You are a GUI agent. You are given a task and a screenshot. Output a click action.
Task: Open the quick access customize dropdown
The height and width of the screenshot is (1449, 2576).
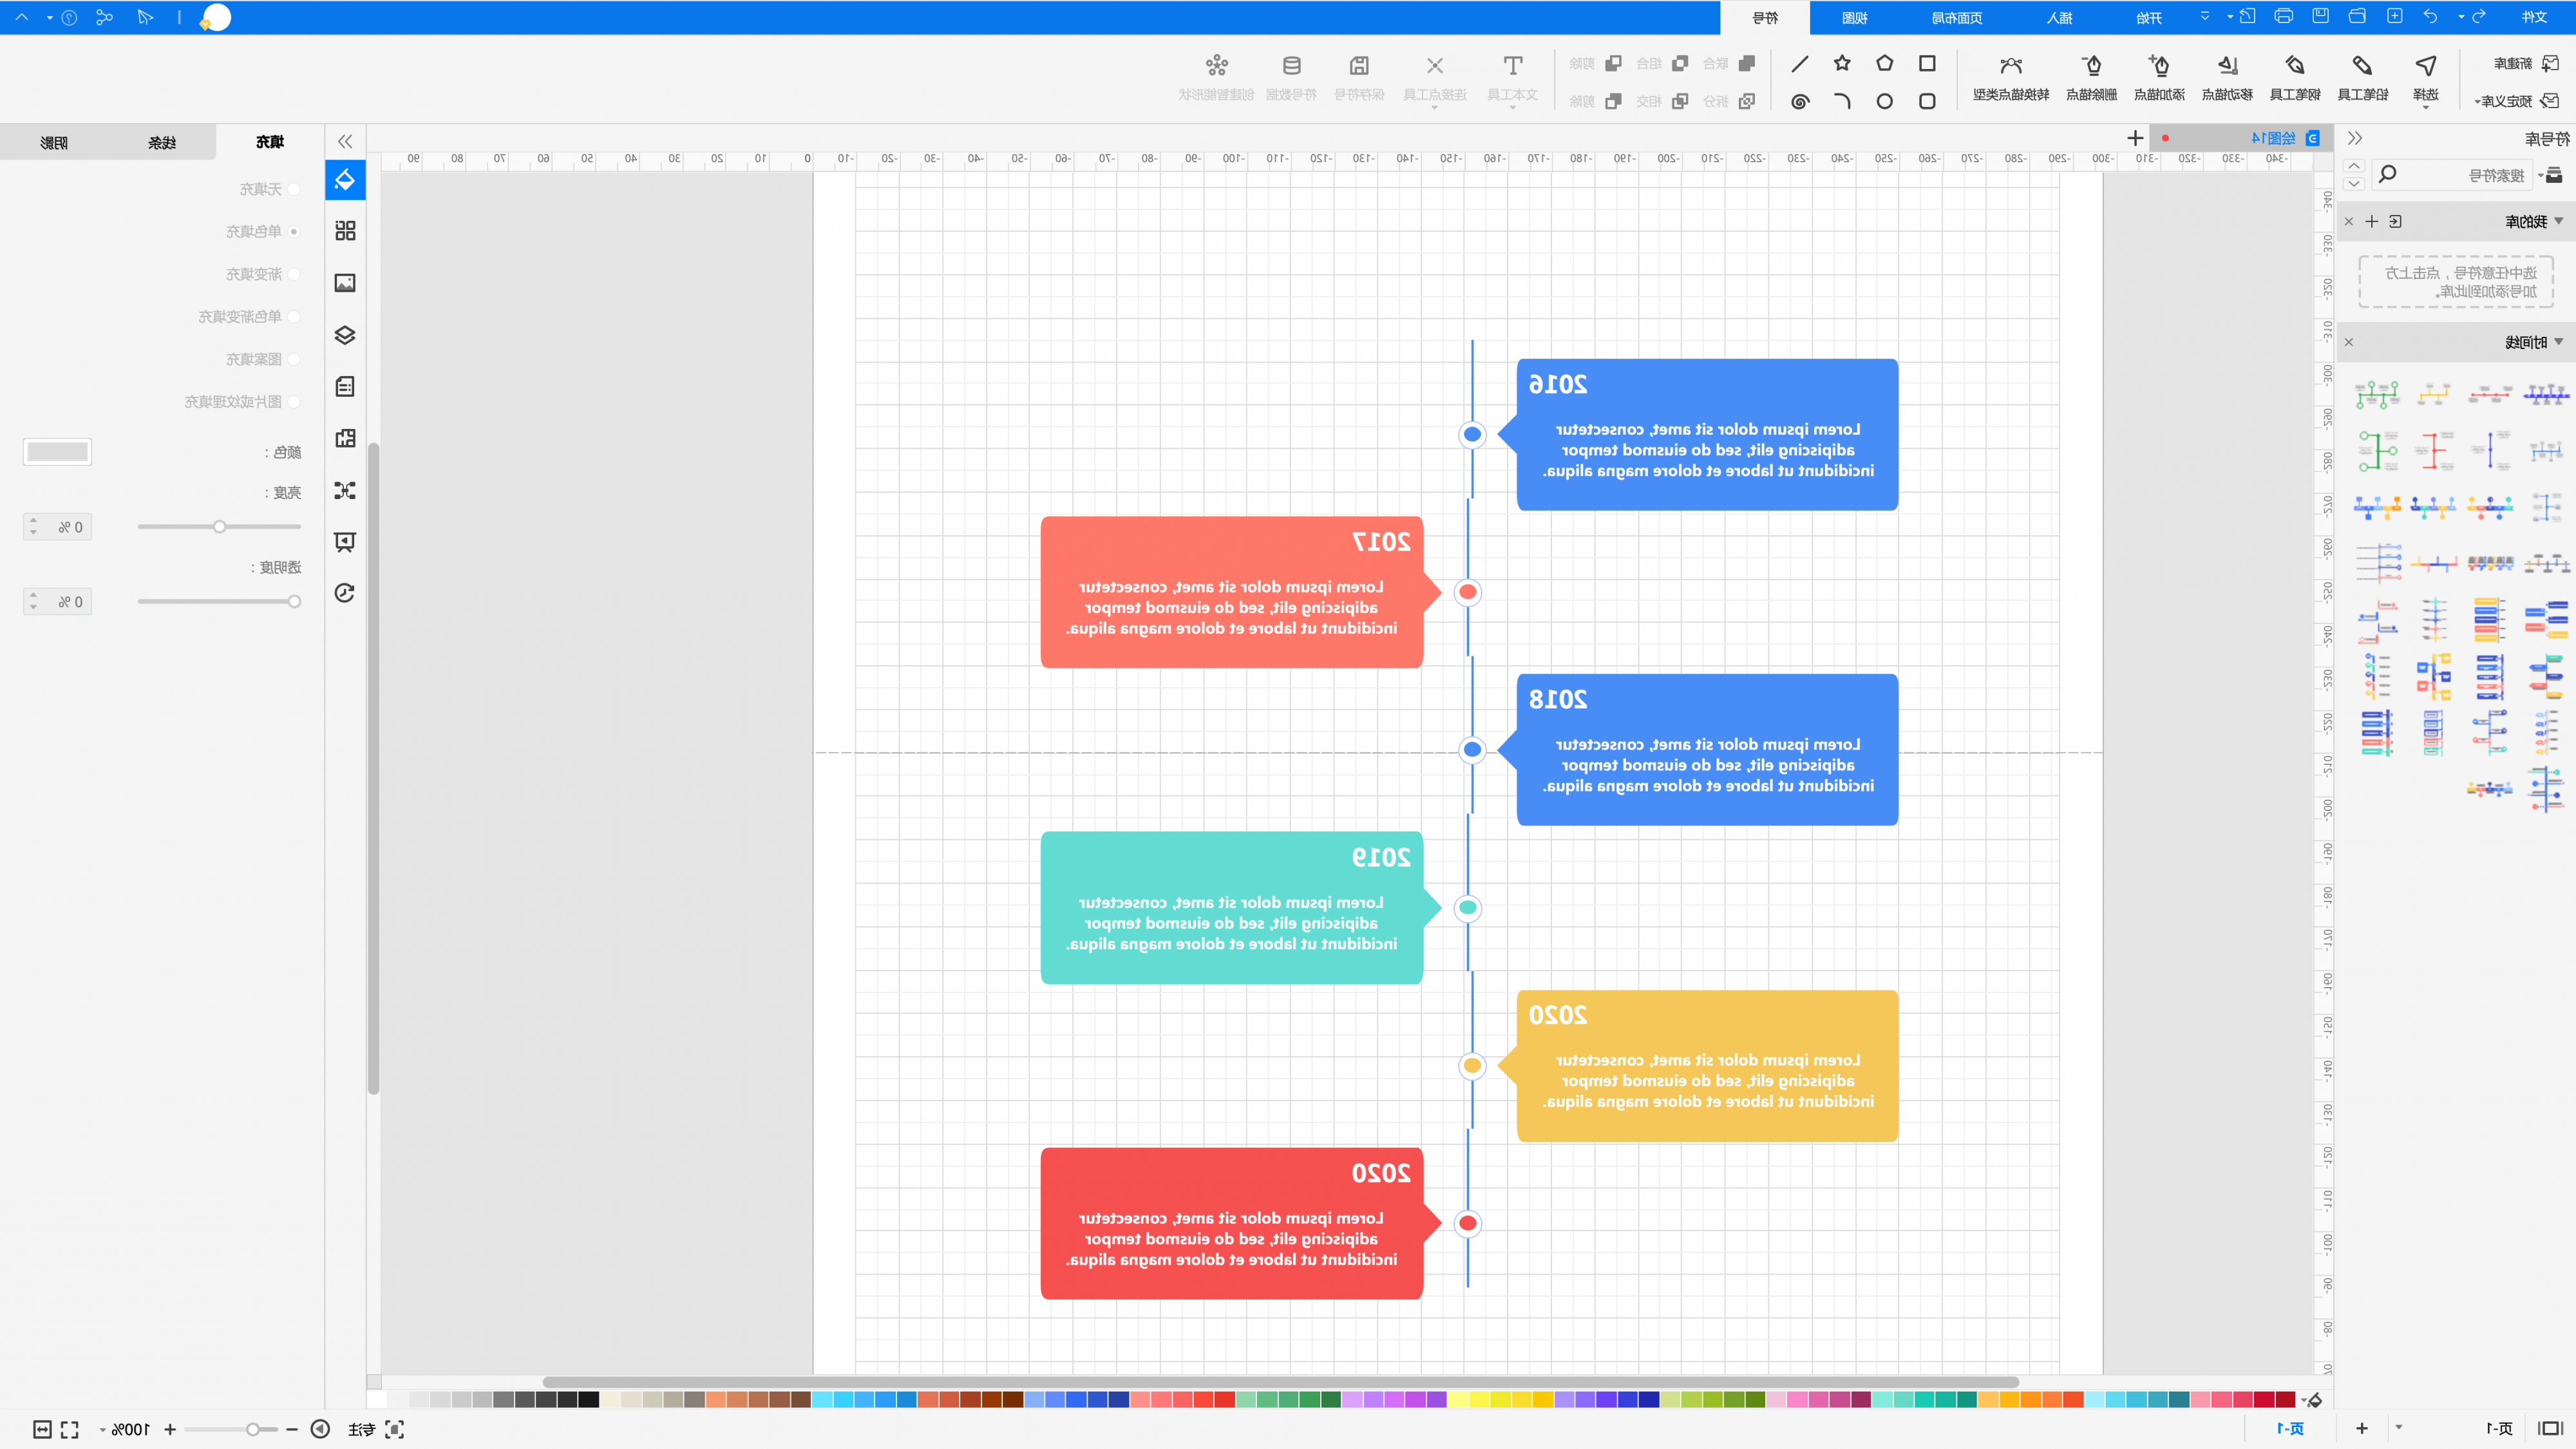point(2205,16)
